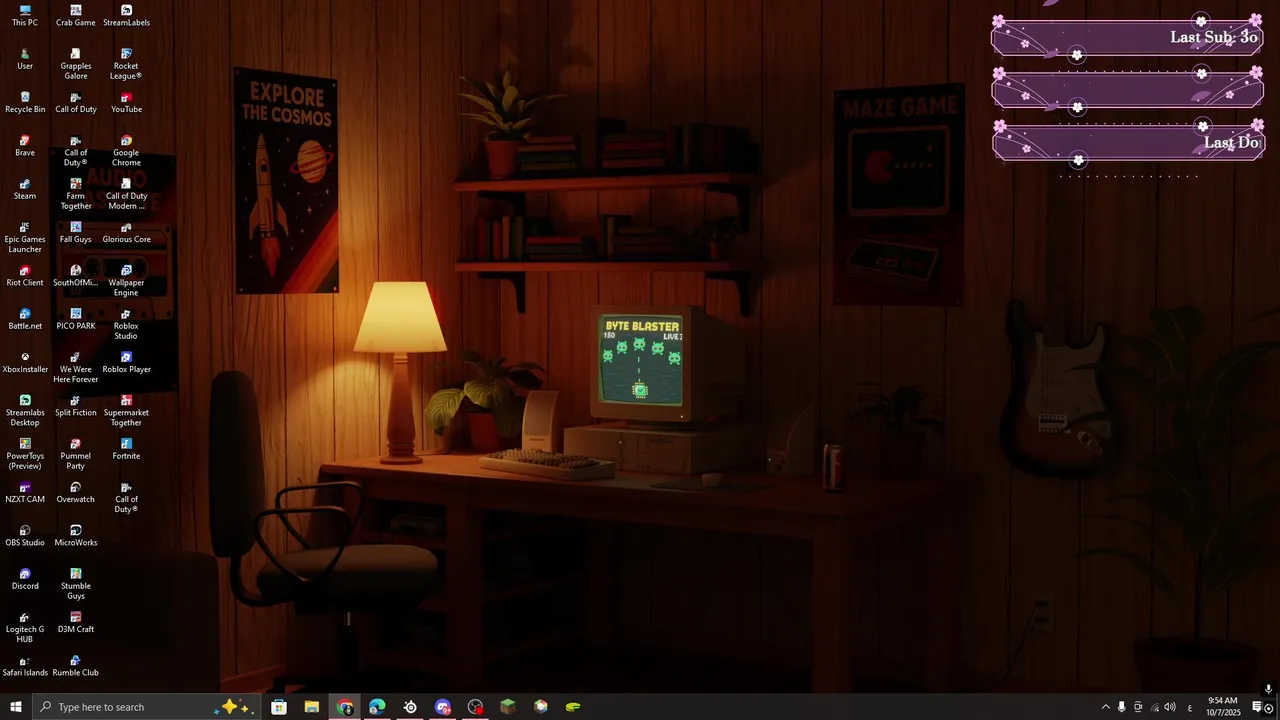Open the notification action center

[1258, 707]
